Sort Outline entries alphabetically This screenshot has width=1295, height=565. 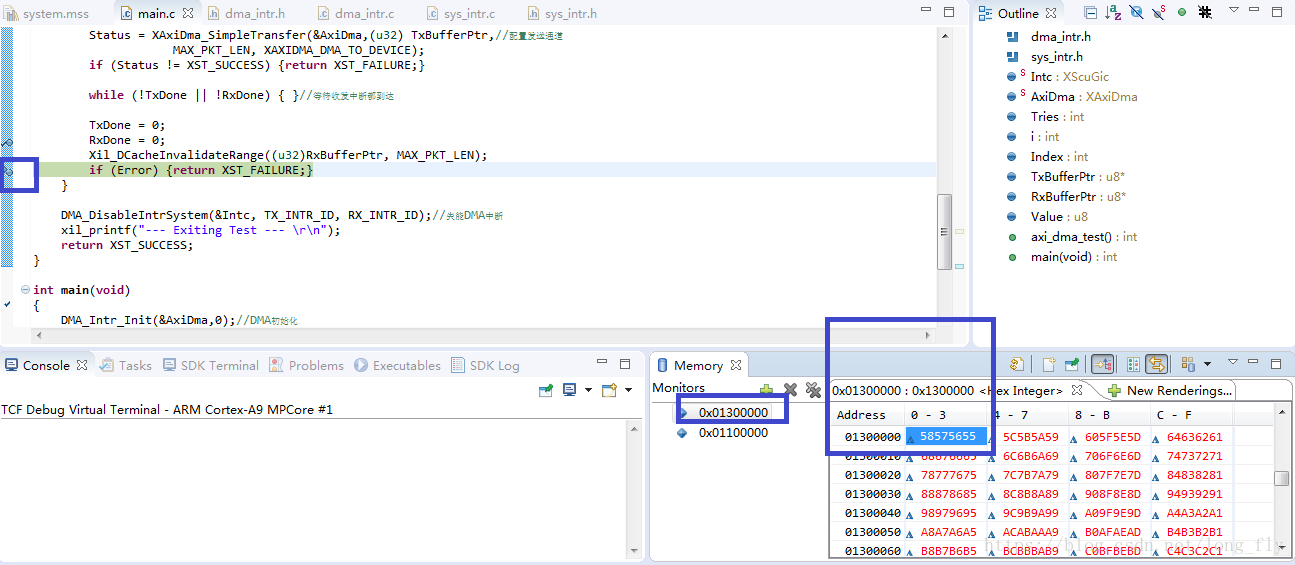tap(1113, 13)
